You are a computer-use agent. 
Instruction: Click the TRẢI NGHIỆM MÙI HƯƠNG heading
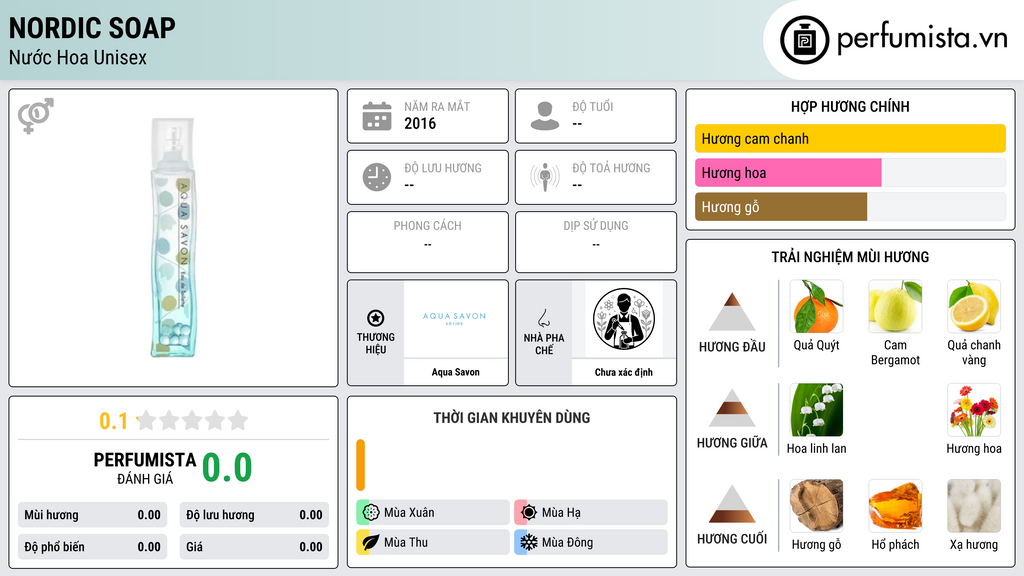(x=850, y=257)
